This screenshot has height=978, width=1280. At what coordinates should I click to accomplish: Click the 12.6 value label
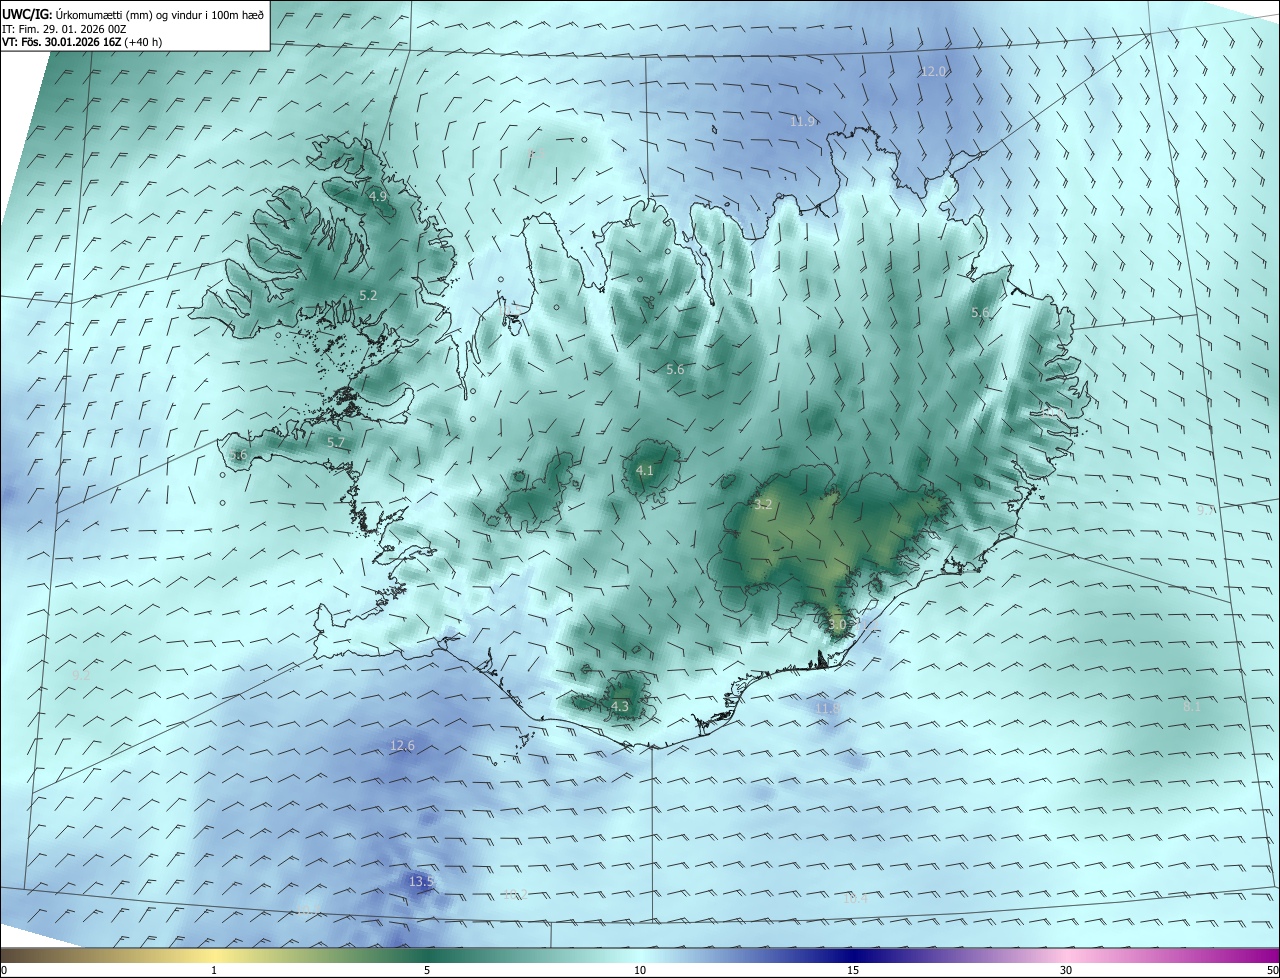coord(402,745)
